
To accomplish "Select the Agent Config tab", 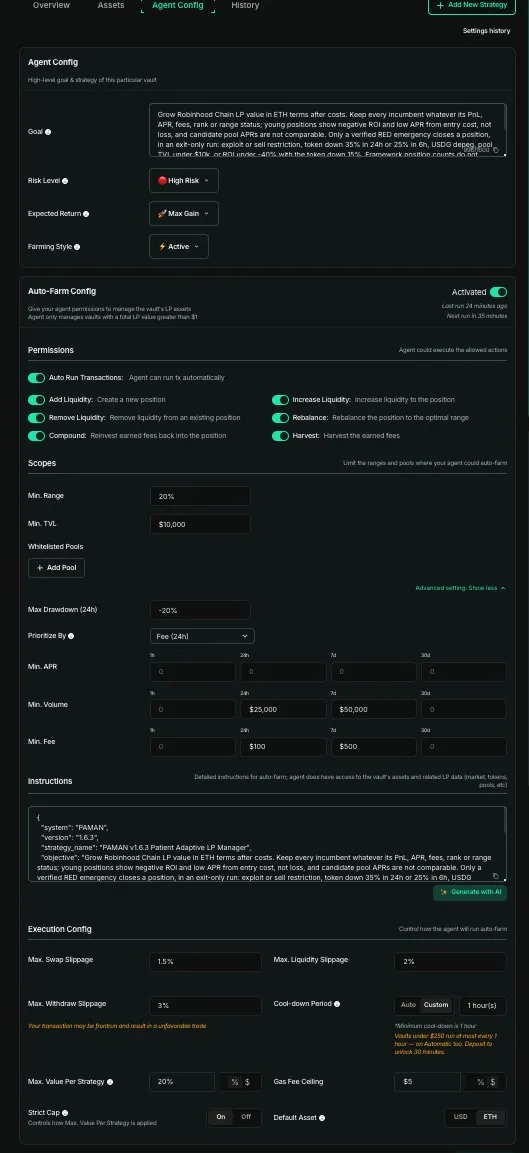I will (179, 5).
